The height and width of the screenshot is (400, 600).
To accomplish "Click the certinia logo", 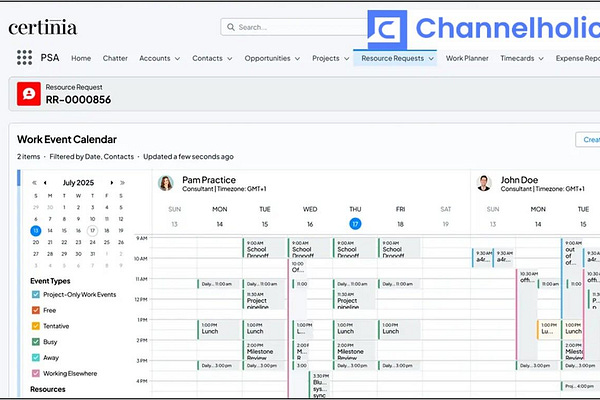I will (x=43, y=27).
